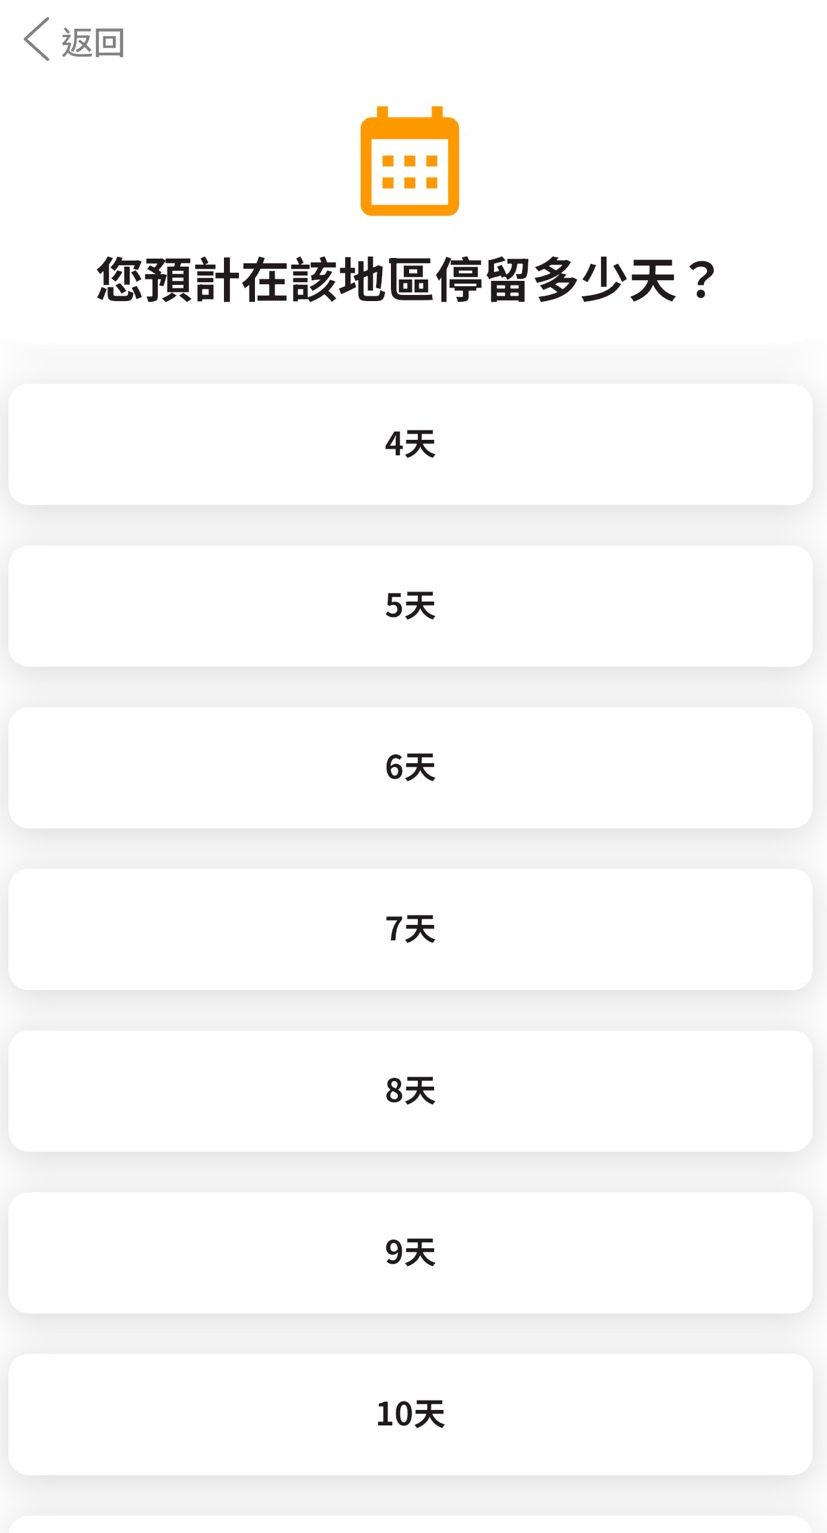Tap the partially visible card below 10天
The image size is (827, 1533).
(410, 1525)
